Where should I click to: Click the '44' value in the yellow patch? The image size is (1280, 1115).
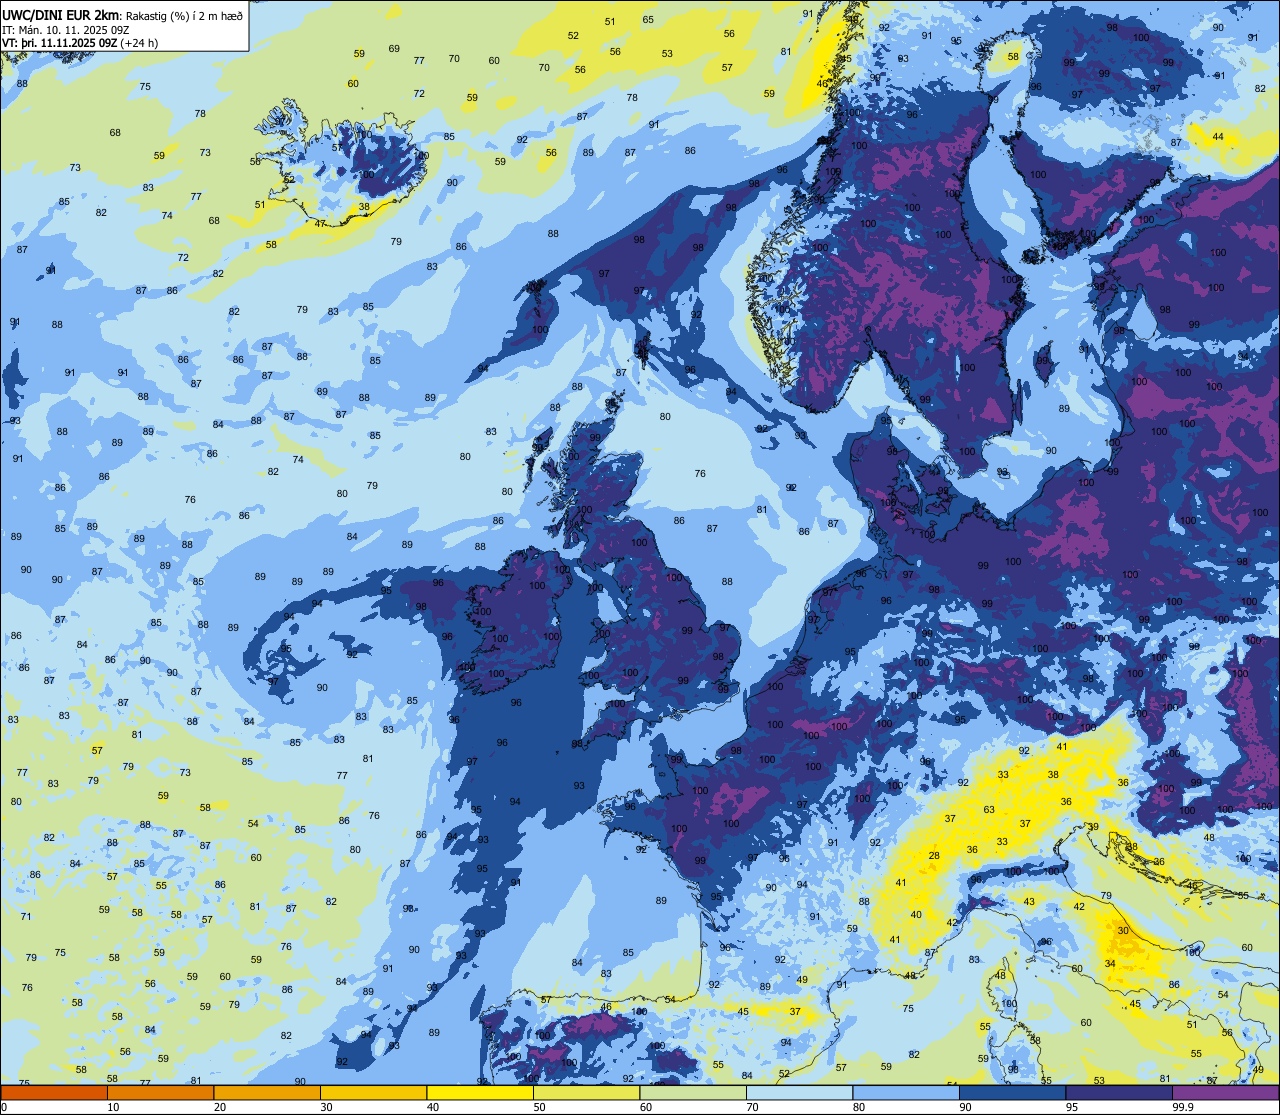click(1218, 136)
